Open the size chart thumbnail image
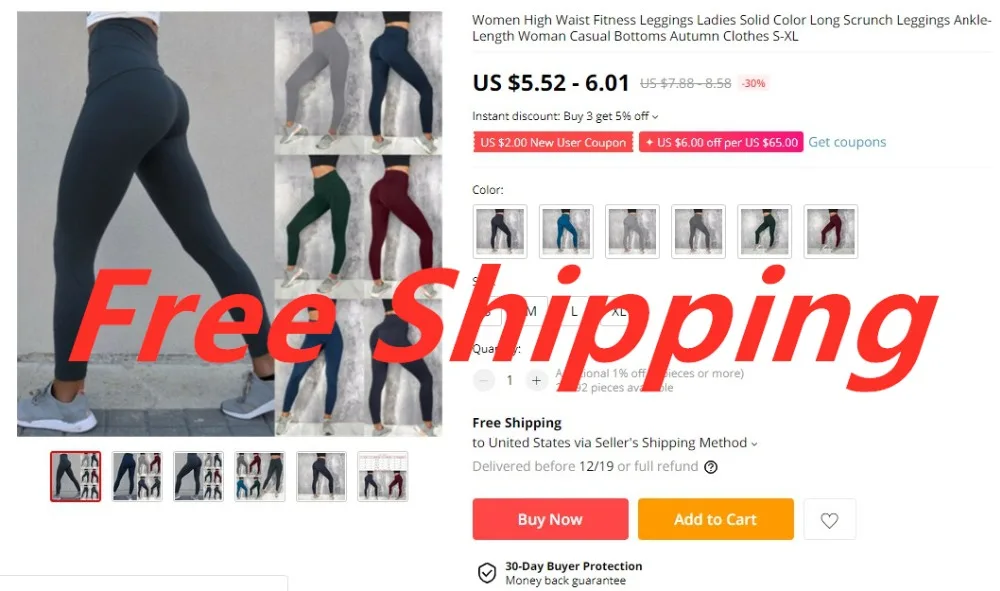 (383, 476)
